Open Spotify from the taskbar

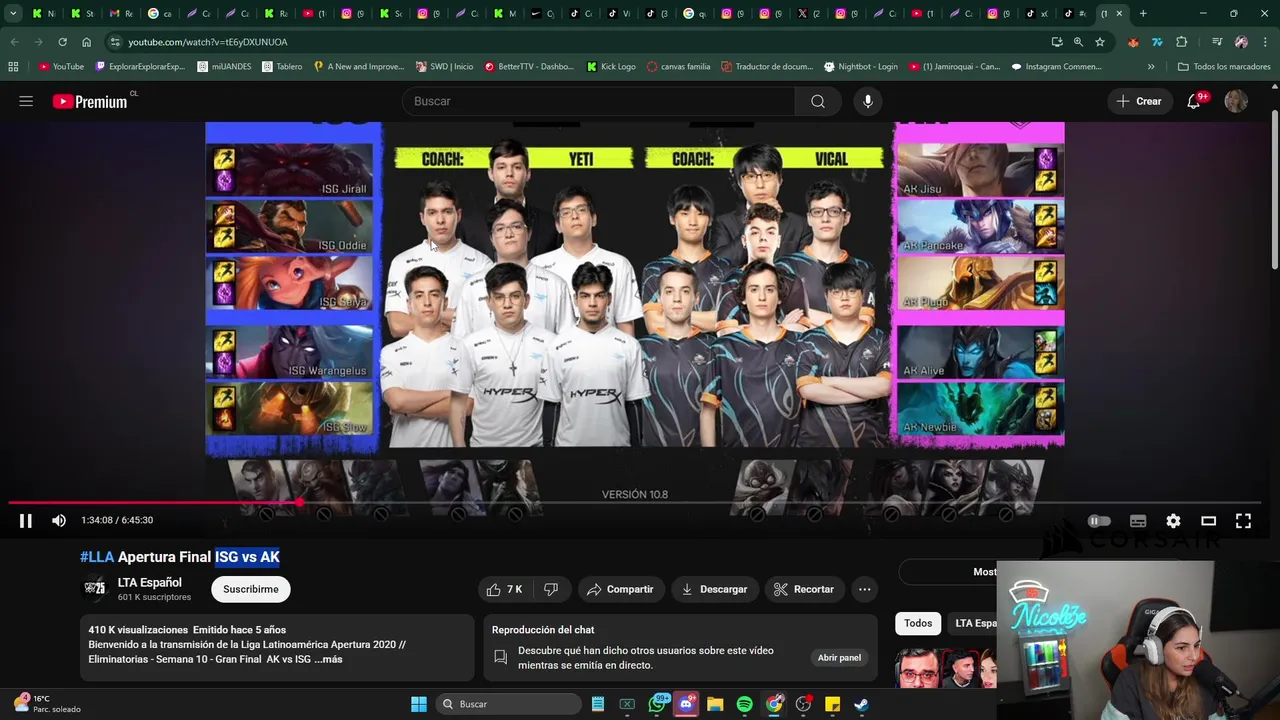tap(744, 704)
